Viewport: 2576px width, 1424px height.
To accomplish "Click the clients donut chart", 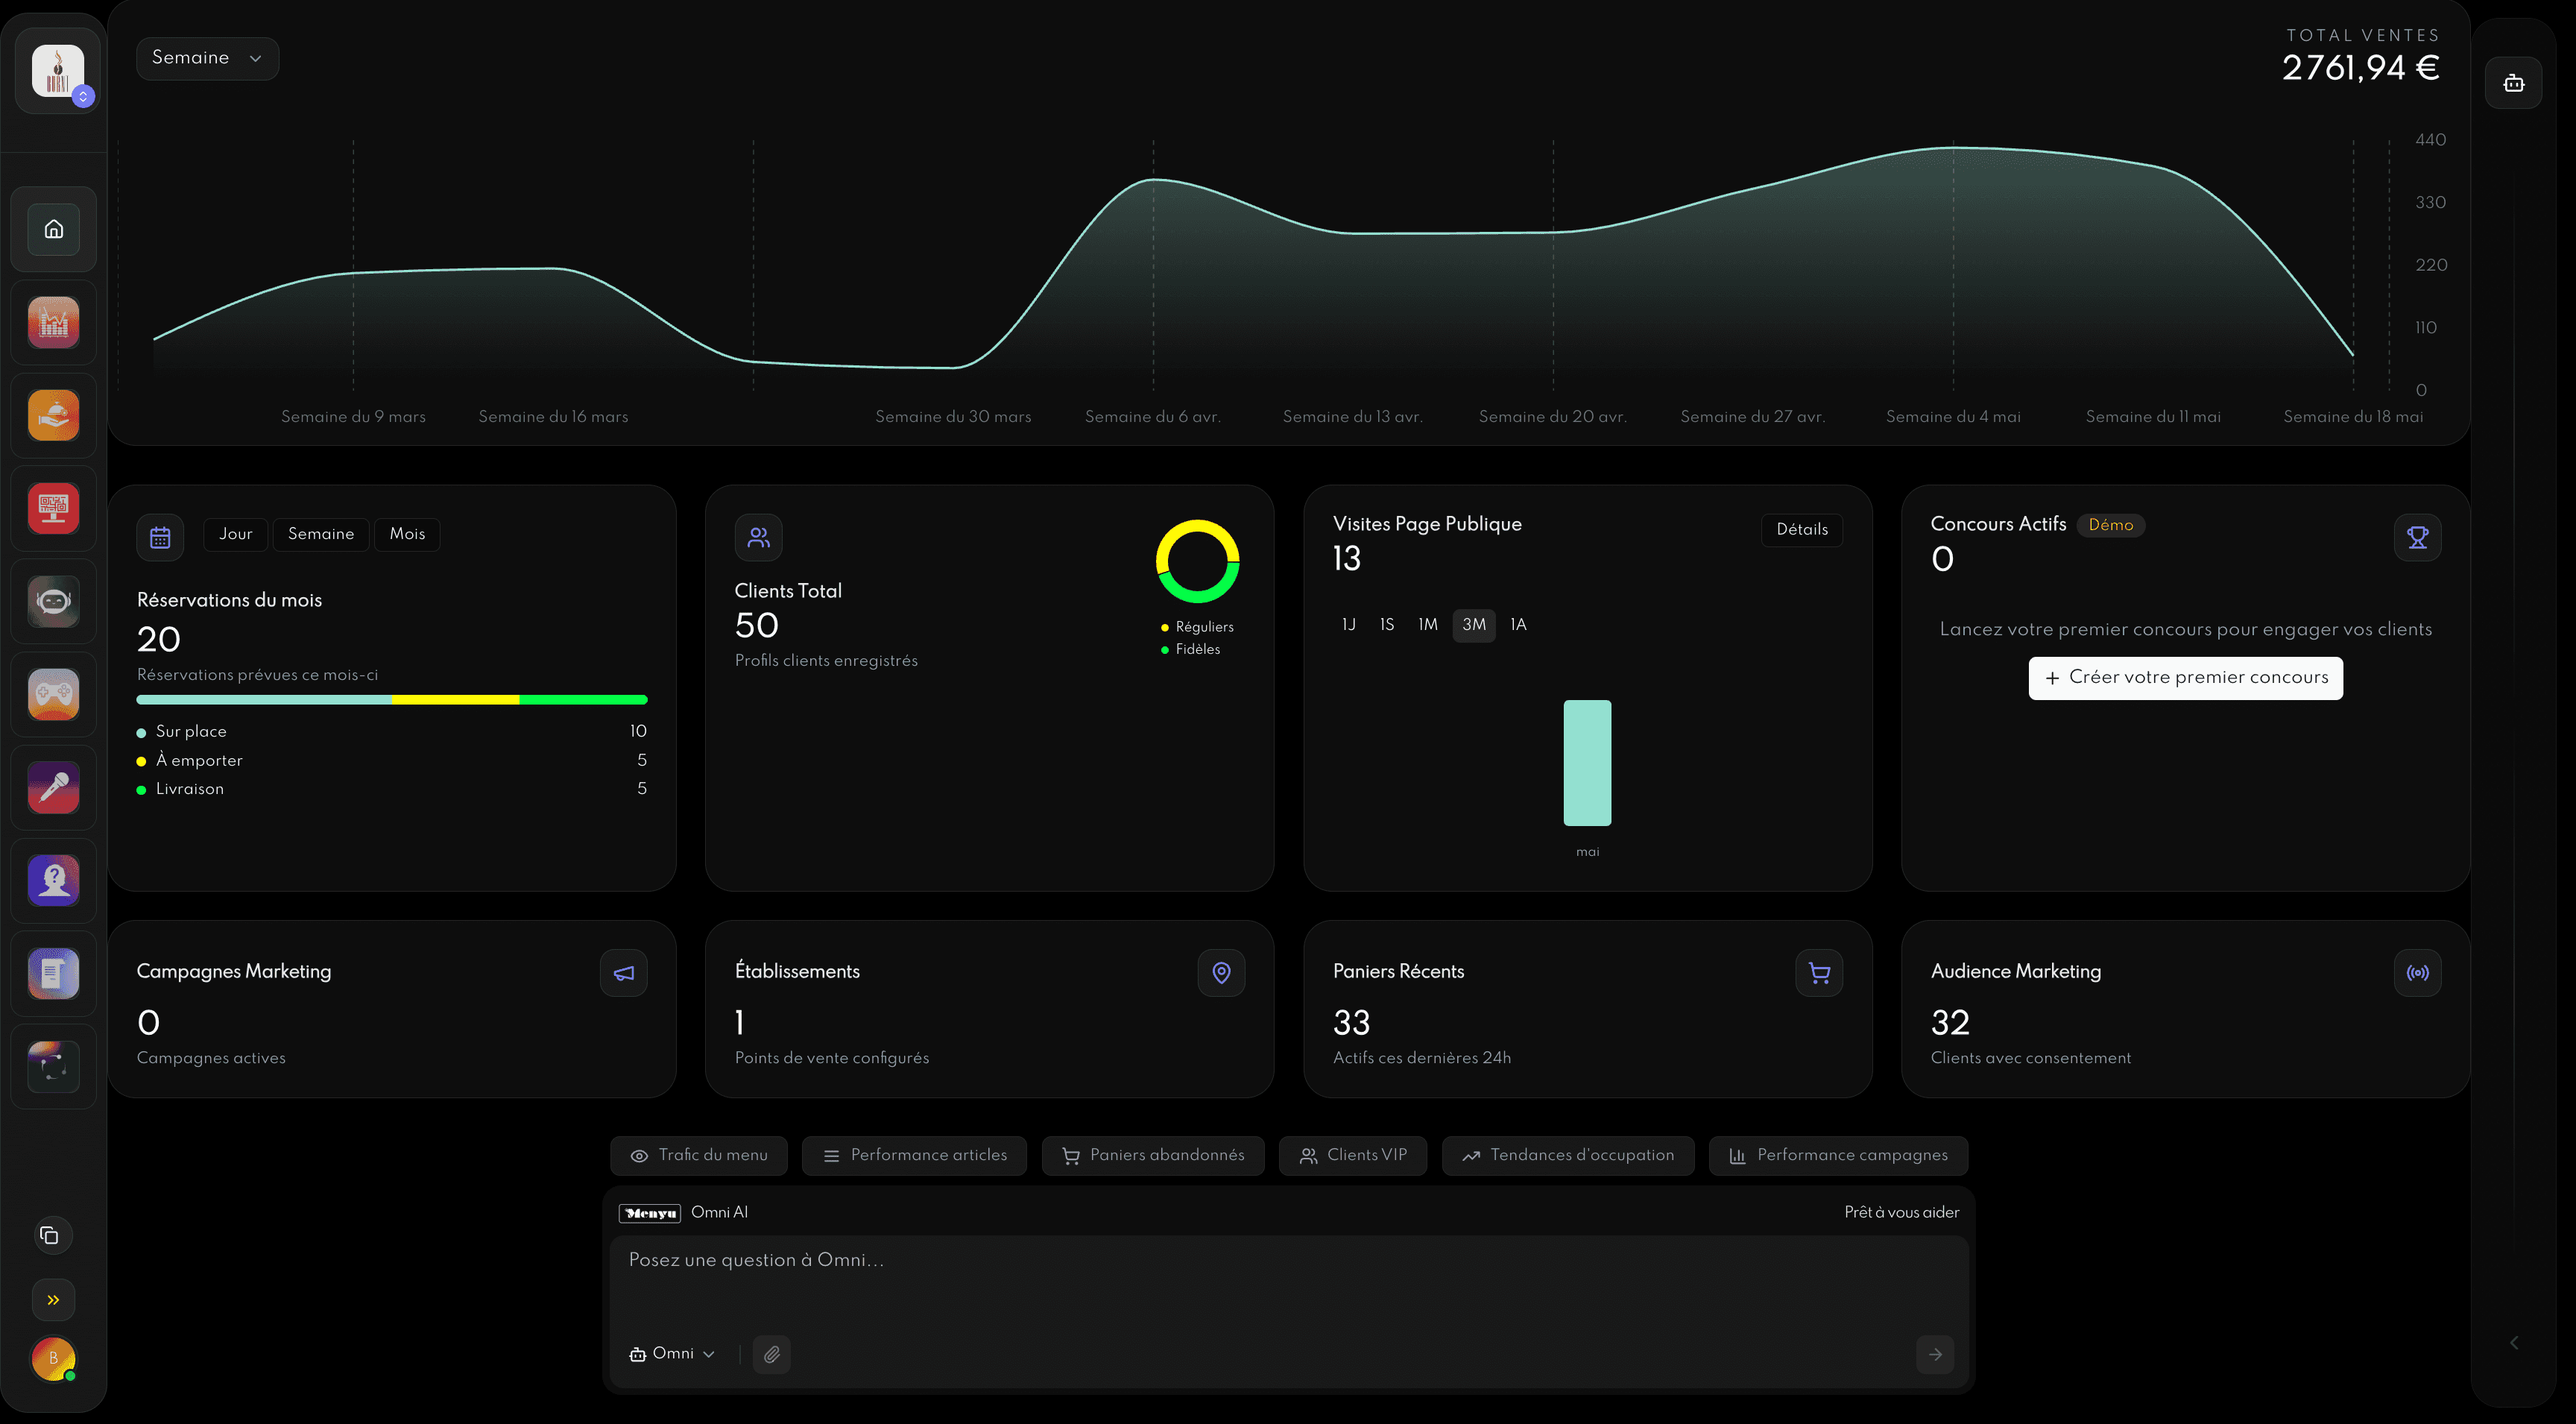I will (x=1198, y=561).
